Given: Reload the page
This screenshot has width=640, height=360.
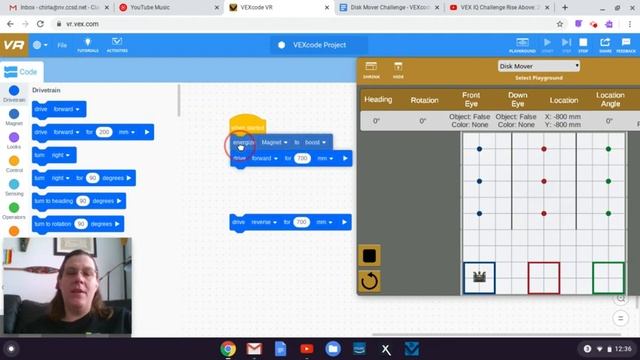Looking at the screenshot, I should [40, 24].
